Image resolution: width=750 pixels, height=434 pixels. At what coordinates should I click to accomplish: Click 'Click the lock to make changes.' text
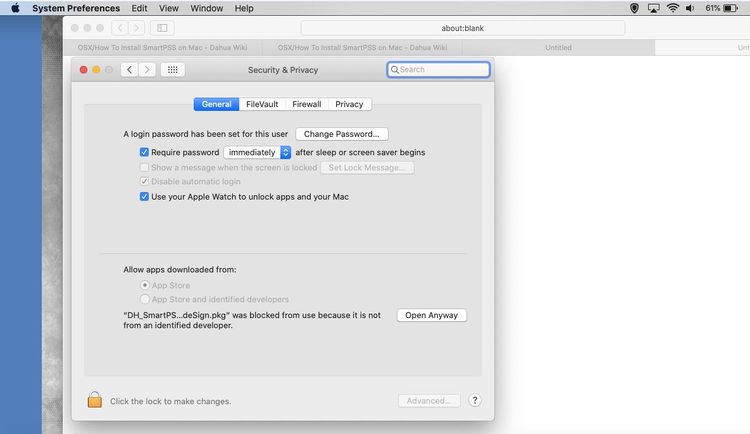point(170,401)
